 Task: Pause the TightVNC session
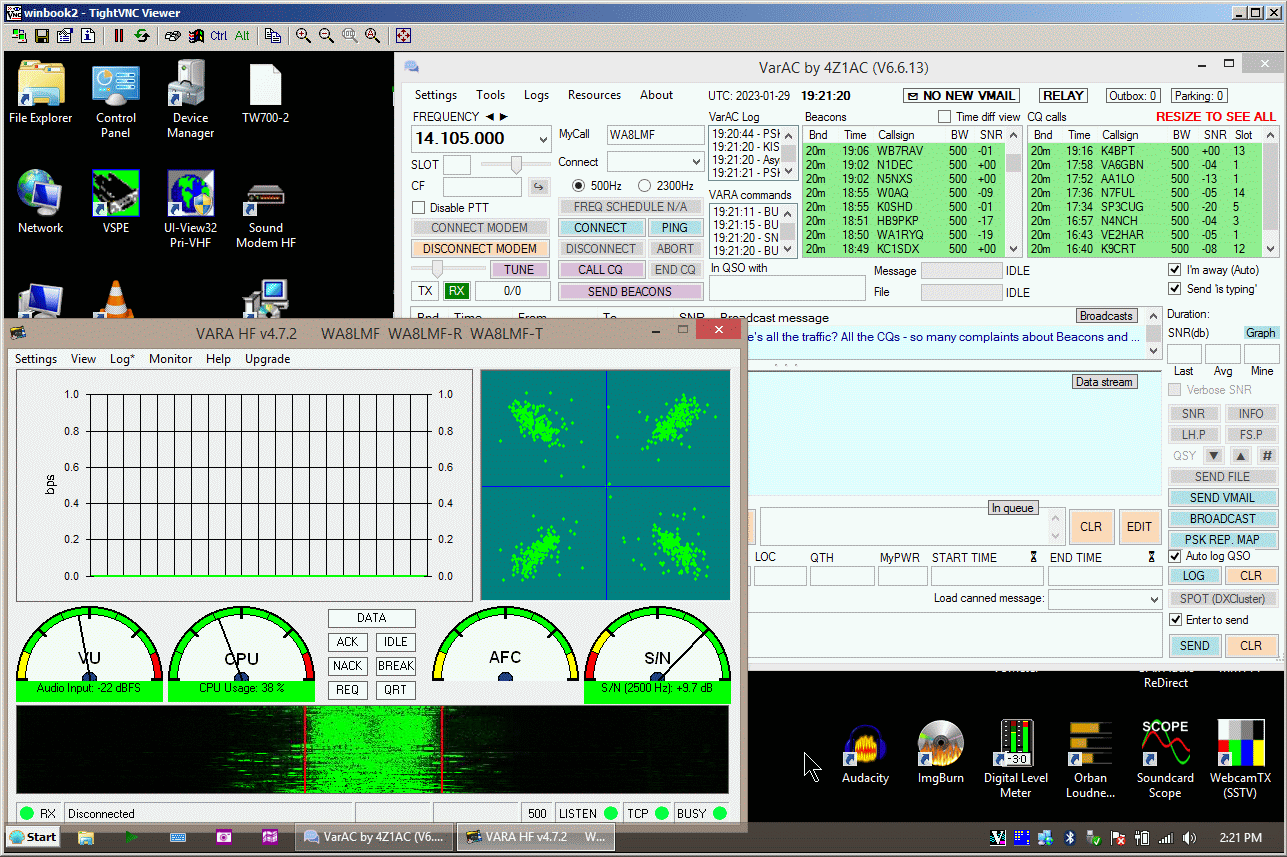pos(119,35)
